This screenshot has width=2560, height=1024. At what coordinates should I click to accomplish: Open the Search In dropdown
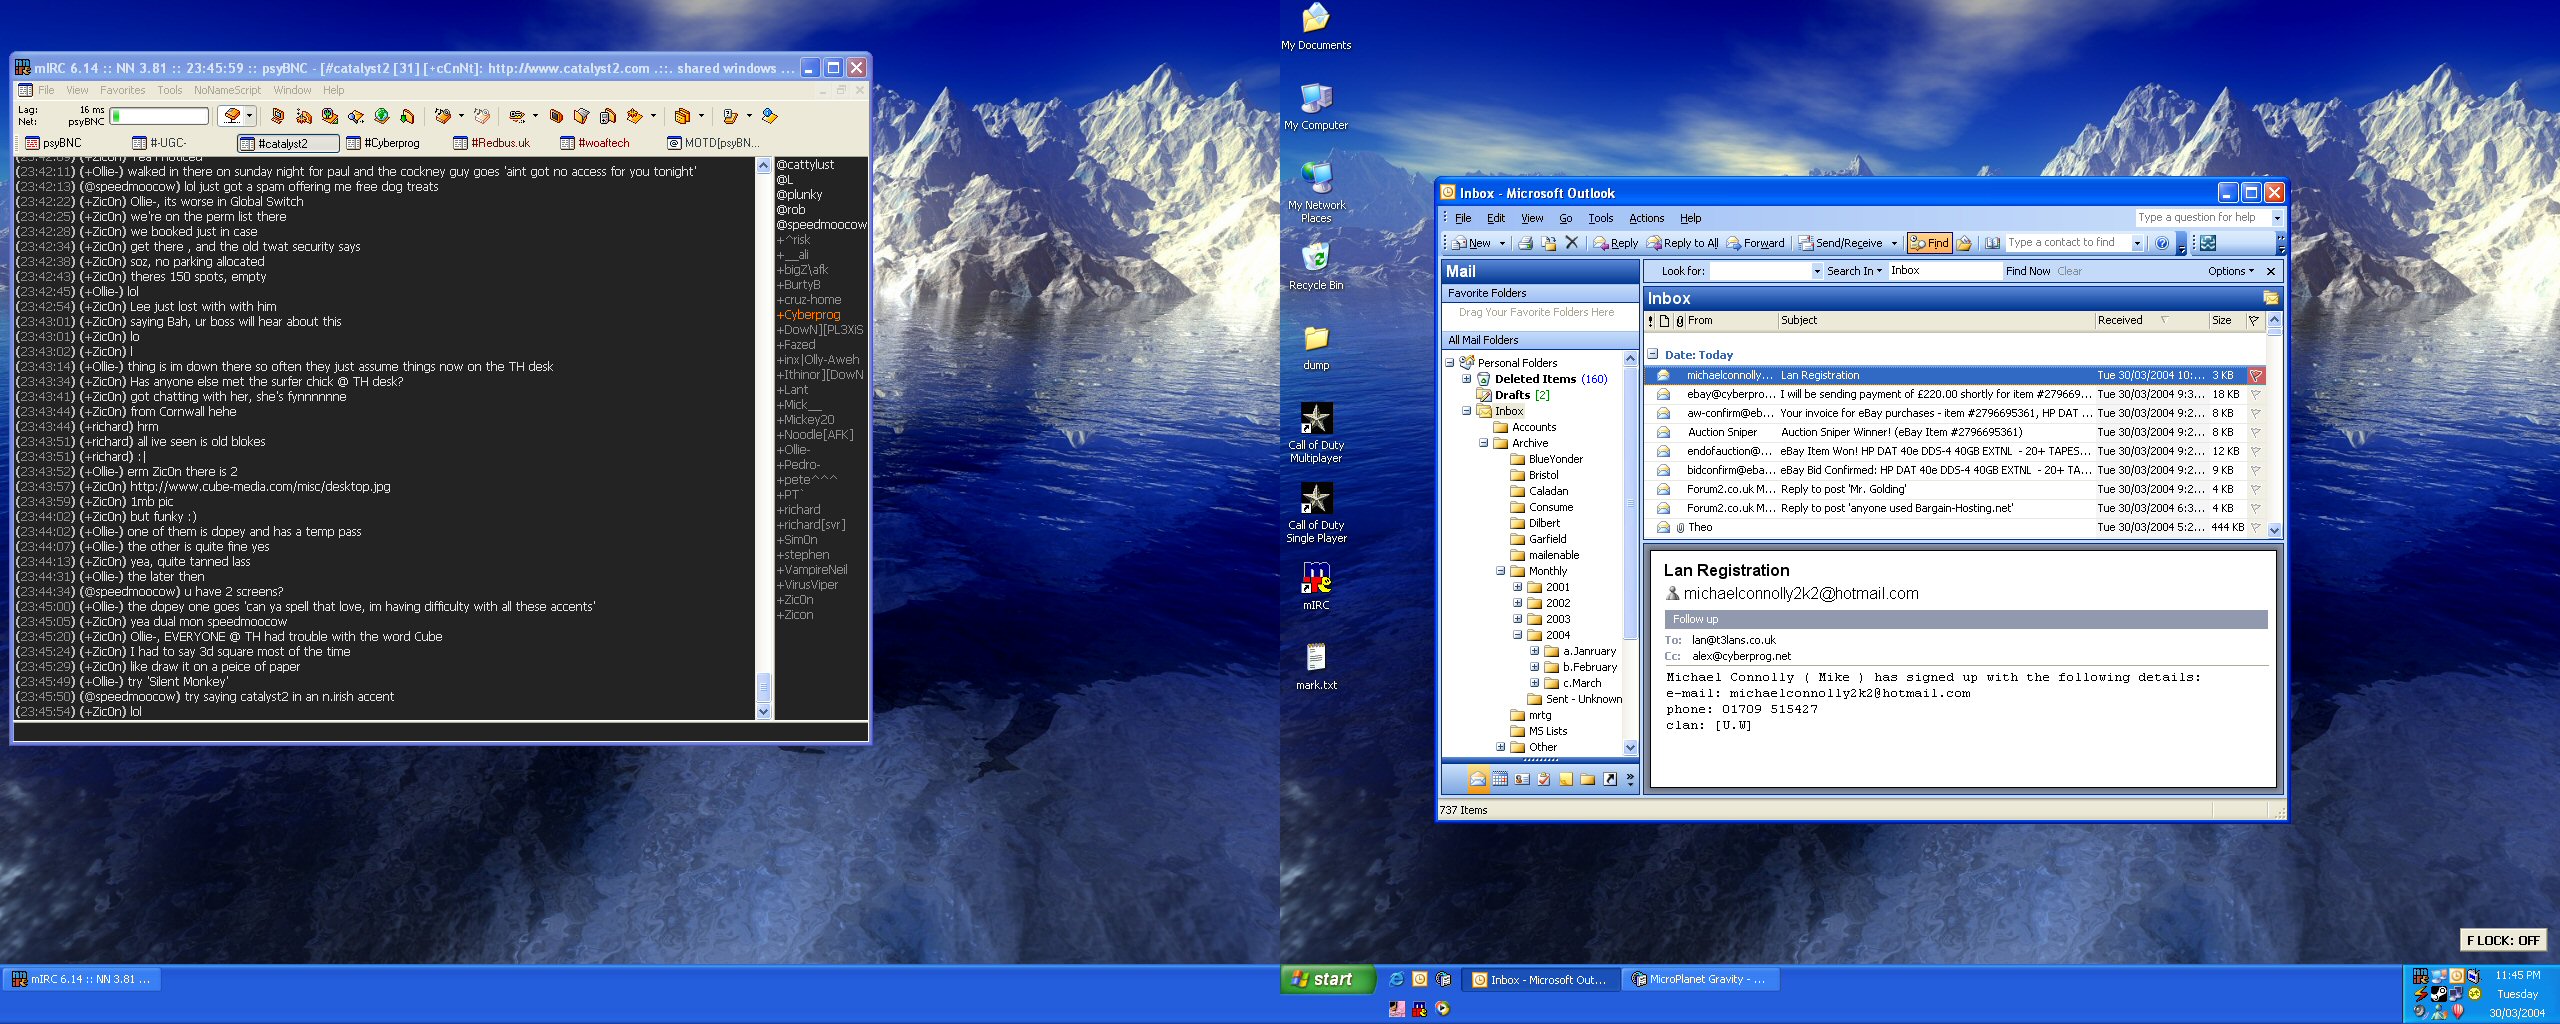coord(1854,271)
